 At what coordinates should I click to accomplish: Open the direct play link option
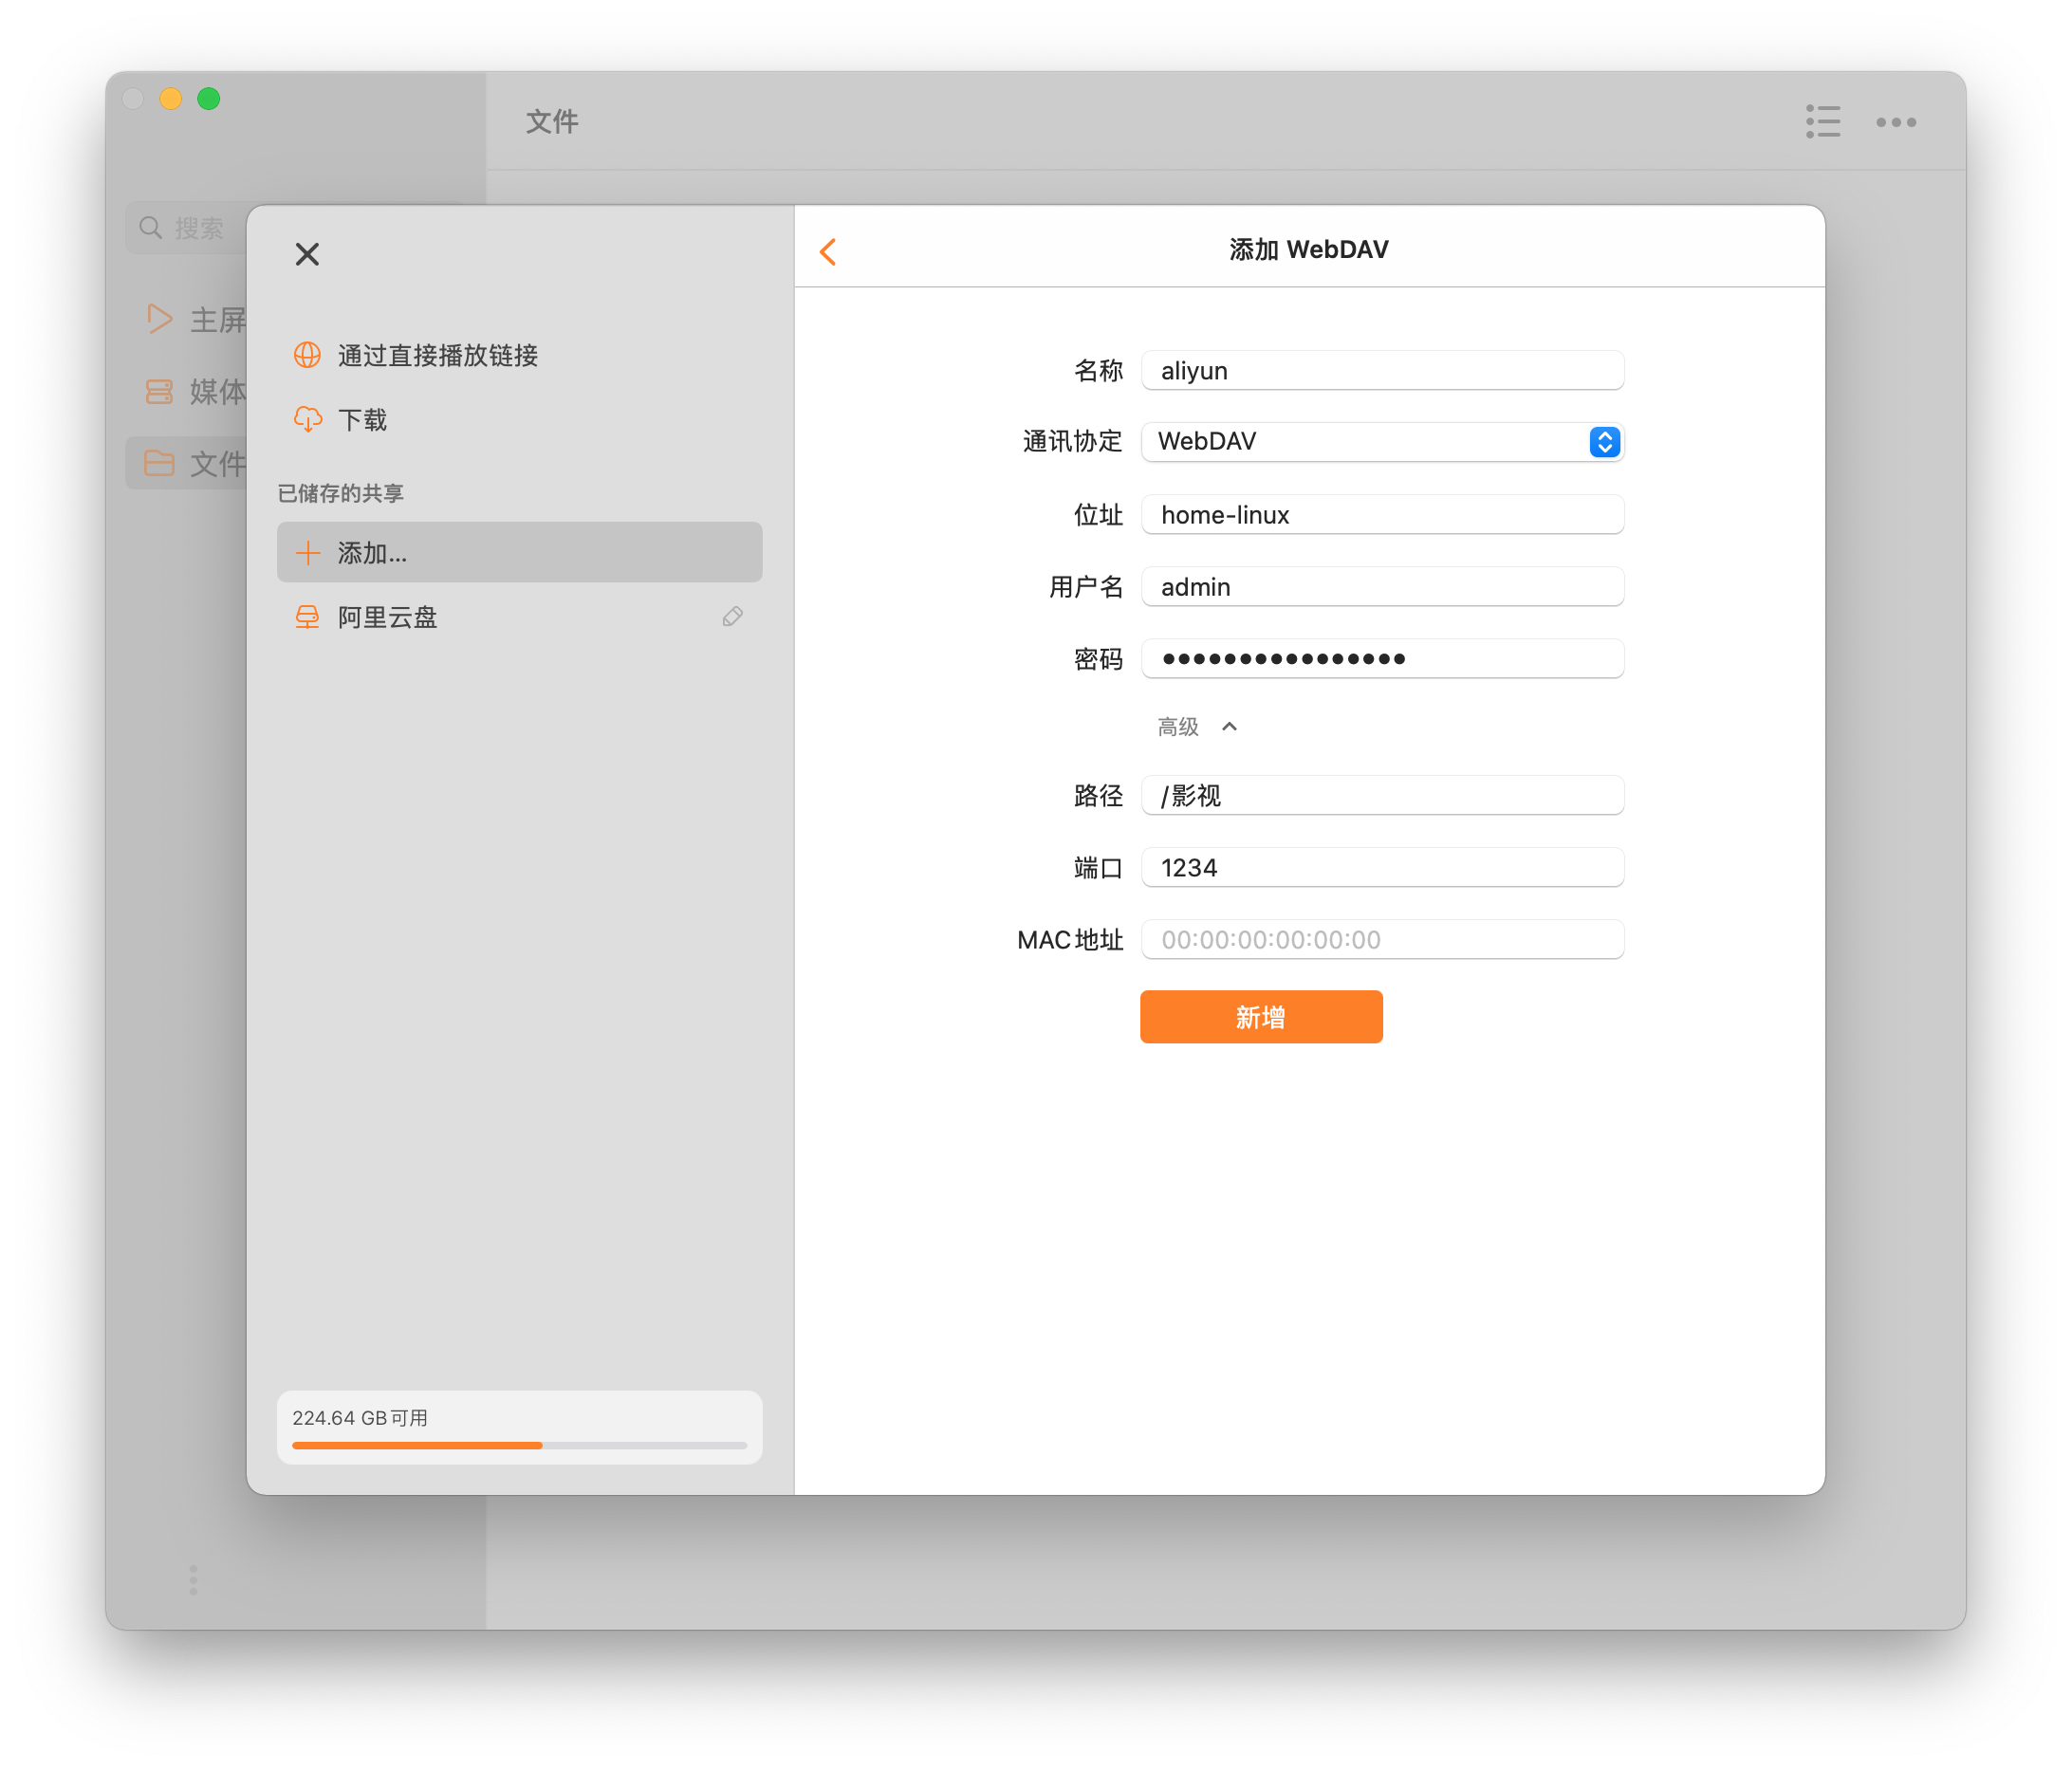(437, 355)
